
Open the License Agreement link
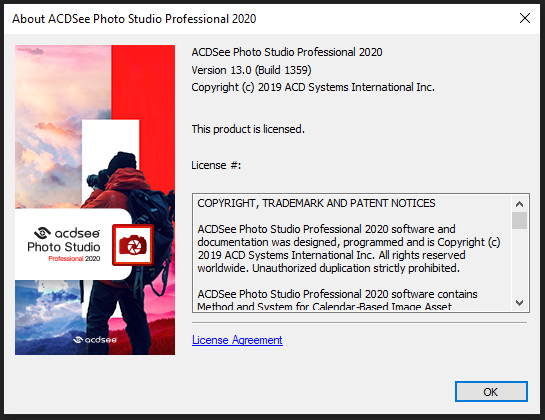tap(237, 340)
